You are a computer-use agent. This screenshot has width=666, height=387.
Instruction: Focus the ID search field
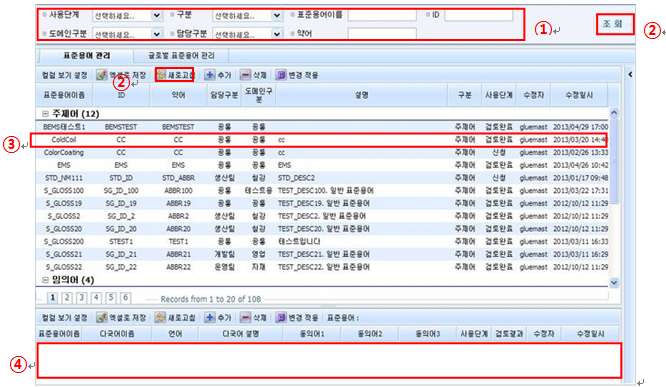click(x=479, y=15)
